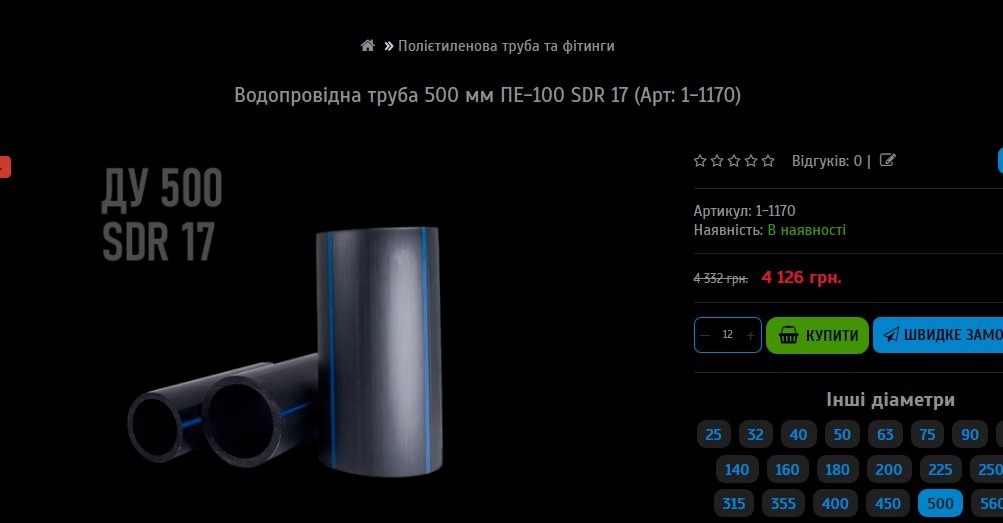Click the third rating star
Screen dimensions: 1003x523
(x=734, y=160)
